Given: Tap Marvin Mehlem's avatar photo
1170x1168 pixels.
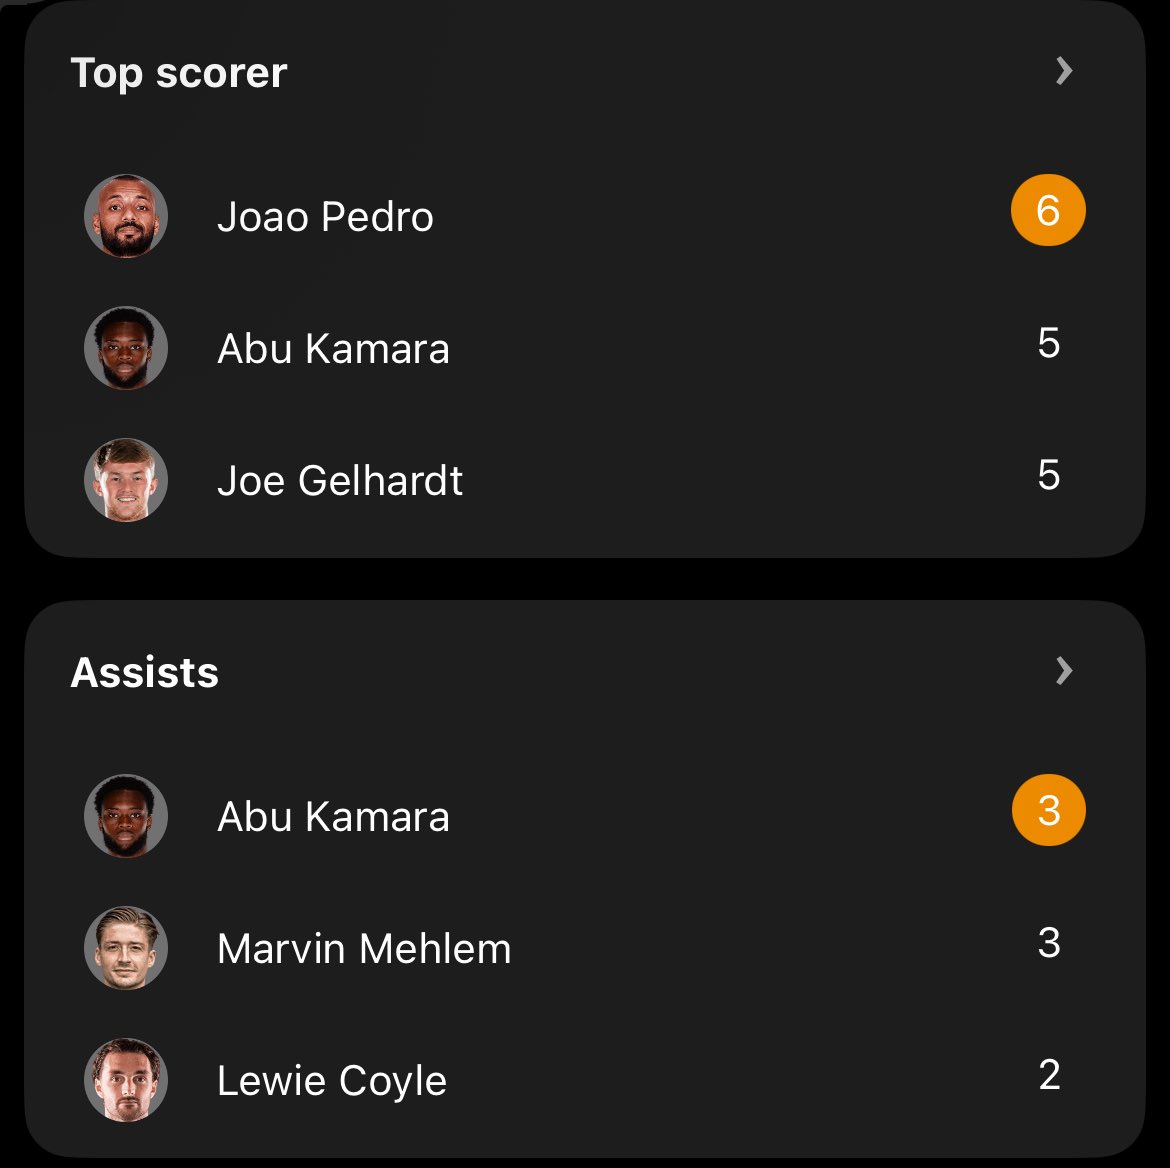Looking at the screenshot, I should click(126, 948).
